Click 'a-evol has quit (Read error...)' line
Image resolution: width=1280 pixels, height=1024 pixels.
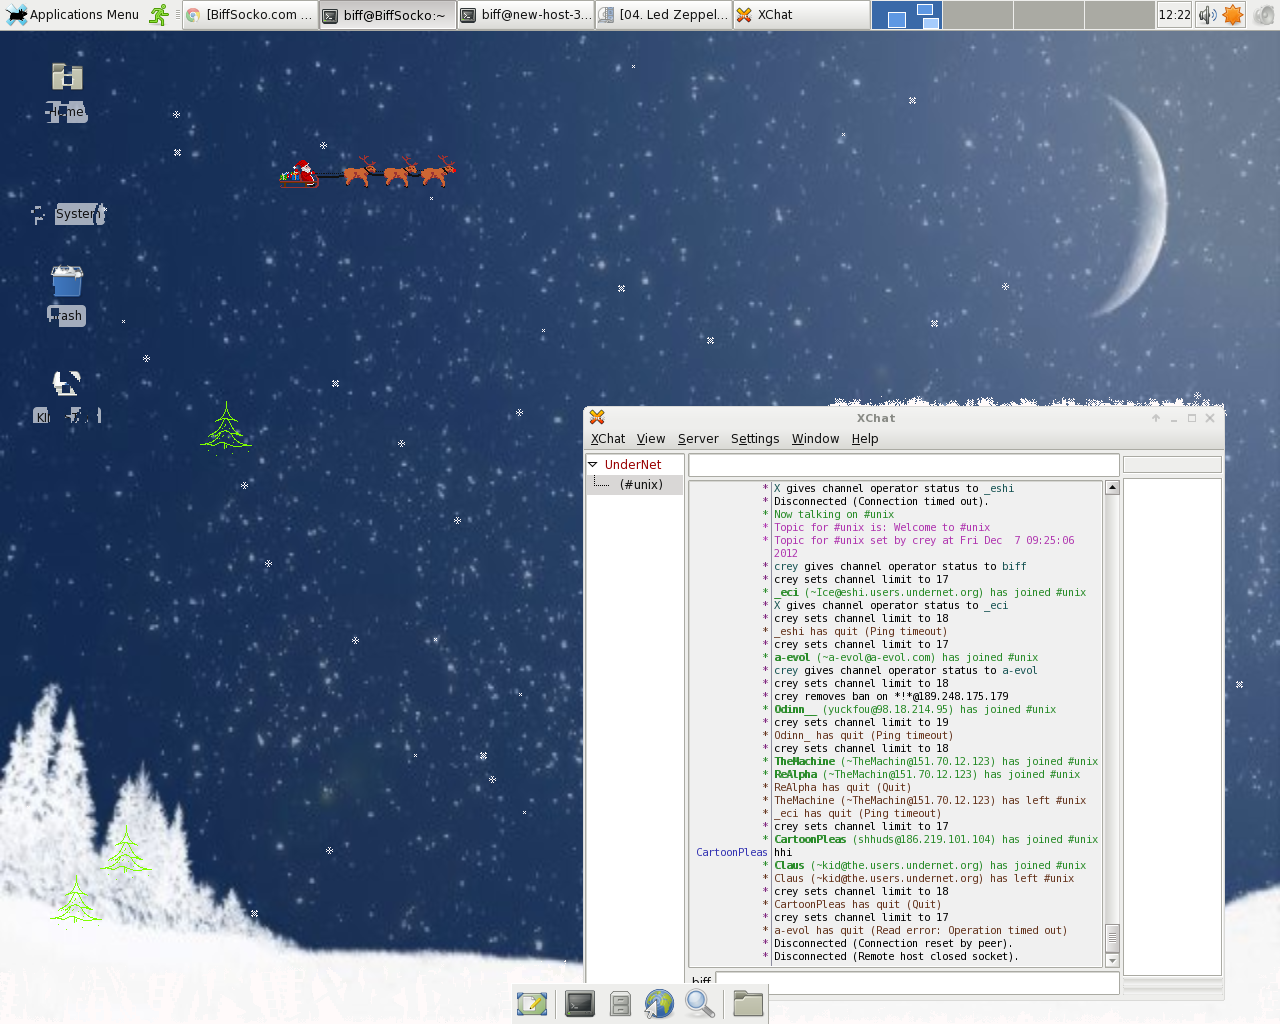click(920, 931)
